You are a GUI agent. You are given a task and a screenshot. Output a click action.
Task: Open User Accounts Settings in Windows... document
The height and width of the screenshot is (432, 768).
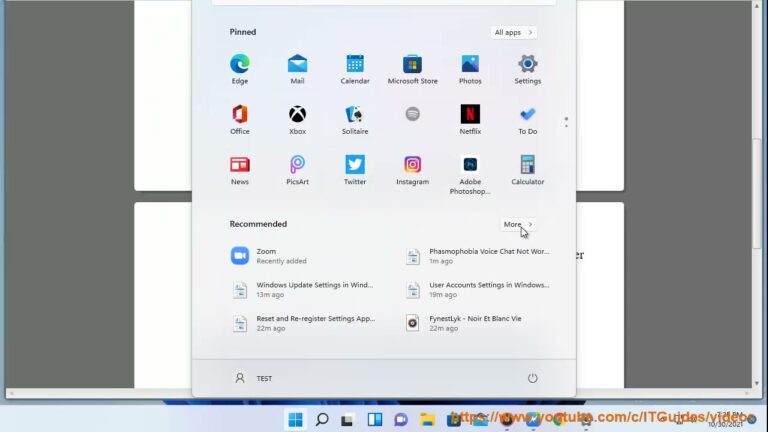pos(477,289)
